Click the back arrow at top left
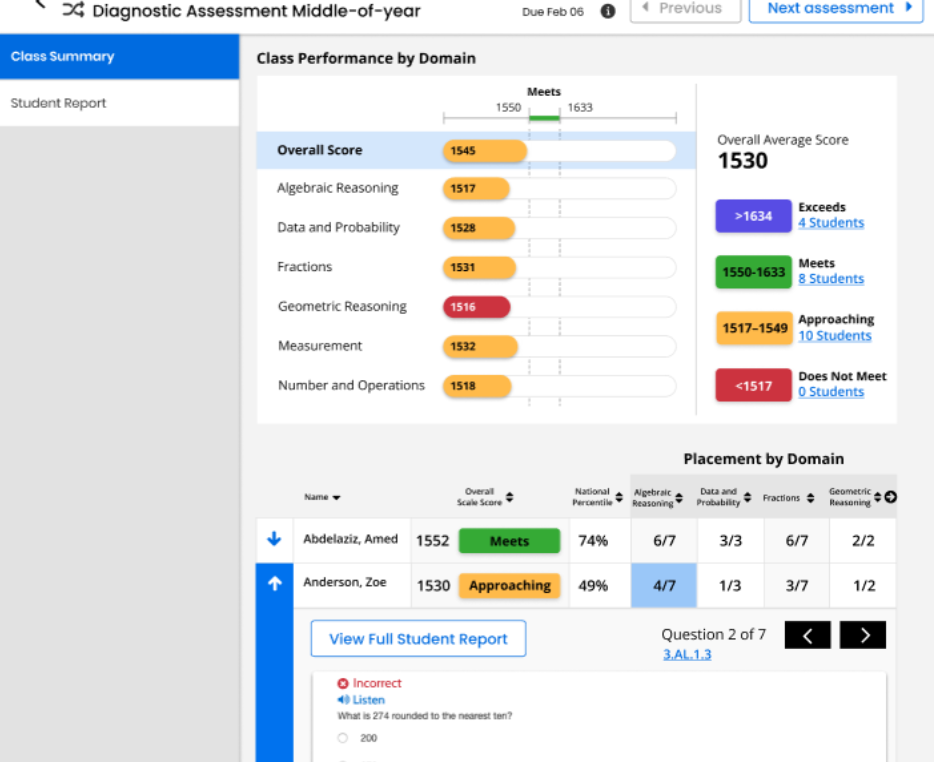 click(40, 5)
